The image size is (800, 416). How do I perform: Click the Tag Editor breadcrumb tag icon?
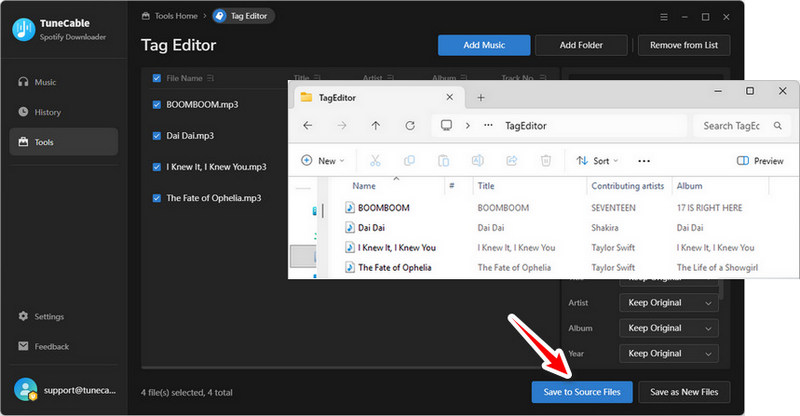220,16
